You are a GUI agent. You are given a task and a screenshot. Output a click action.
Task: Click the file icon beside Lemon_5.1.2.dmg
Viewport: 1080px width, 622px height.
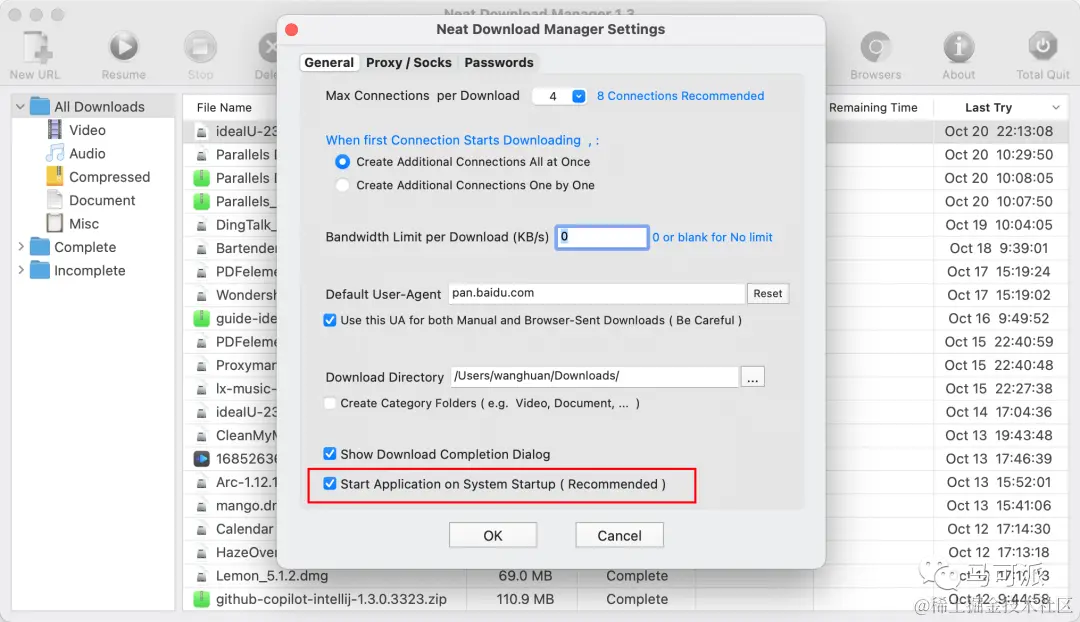(202, 576)
